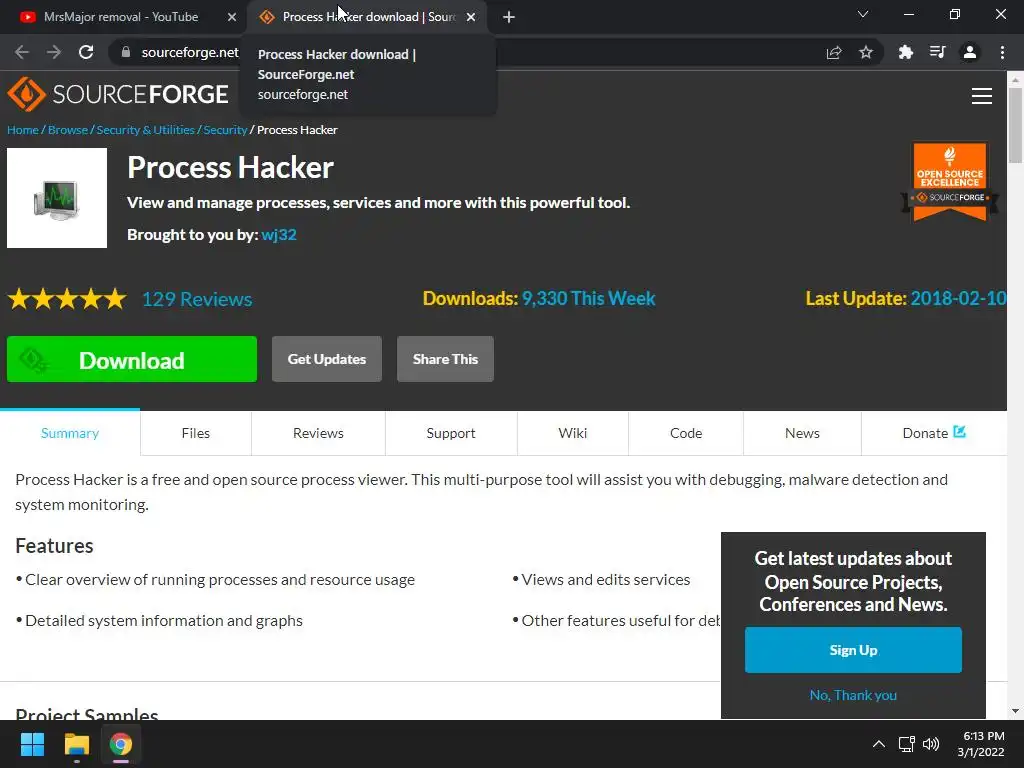Dismiss the popup with No, Thank you
This screenshot has width=1024, height=768.
(x=853, y=695)
